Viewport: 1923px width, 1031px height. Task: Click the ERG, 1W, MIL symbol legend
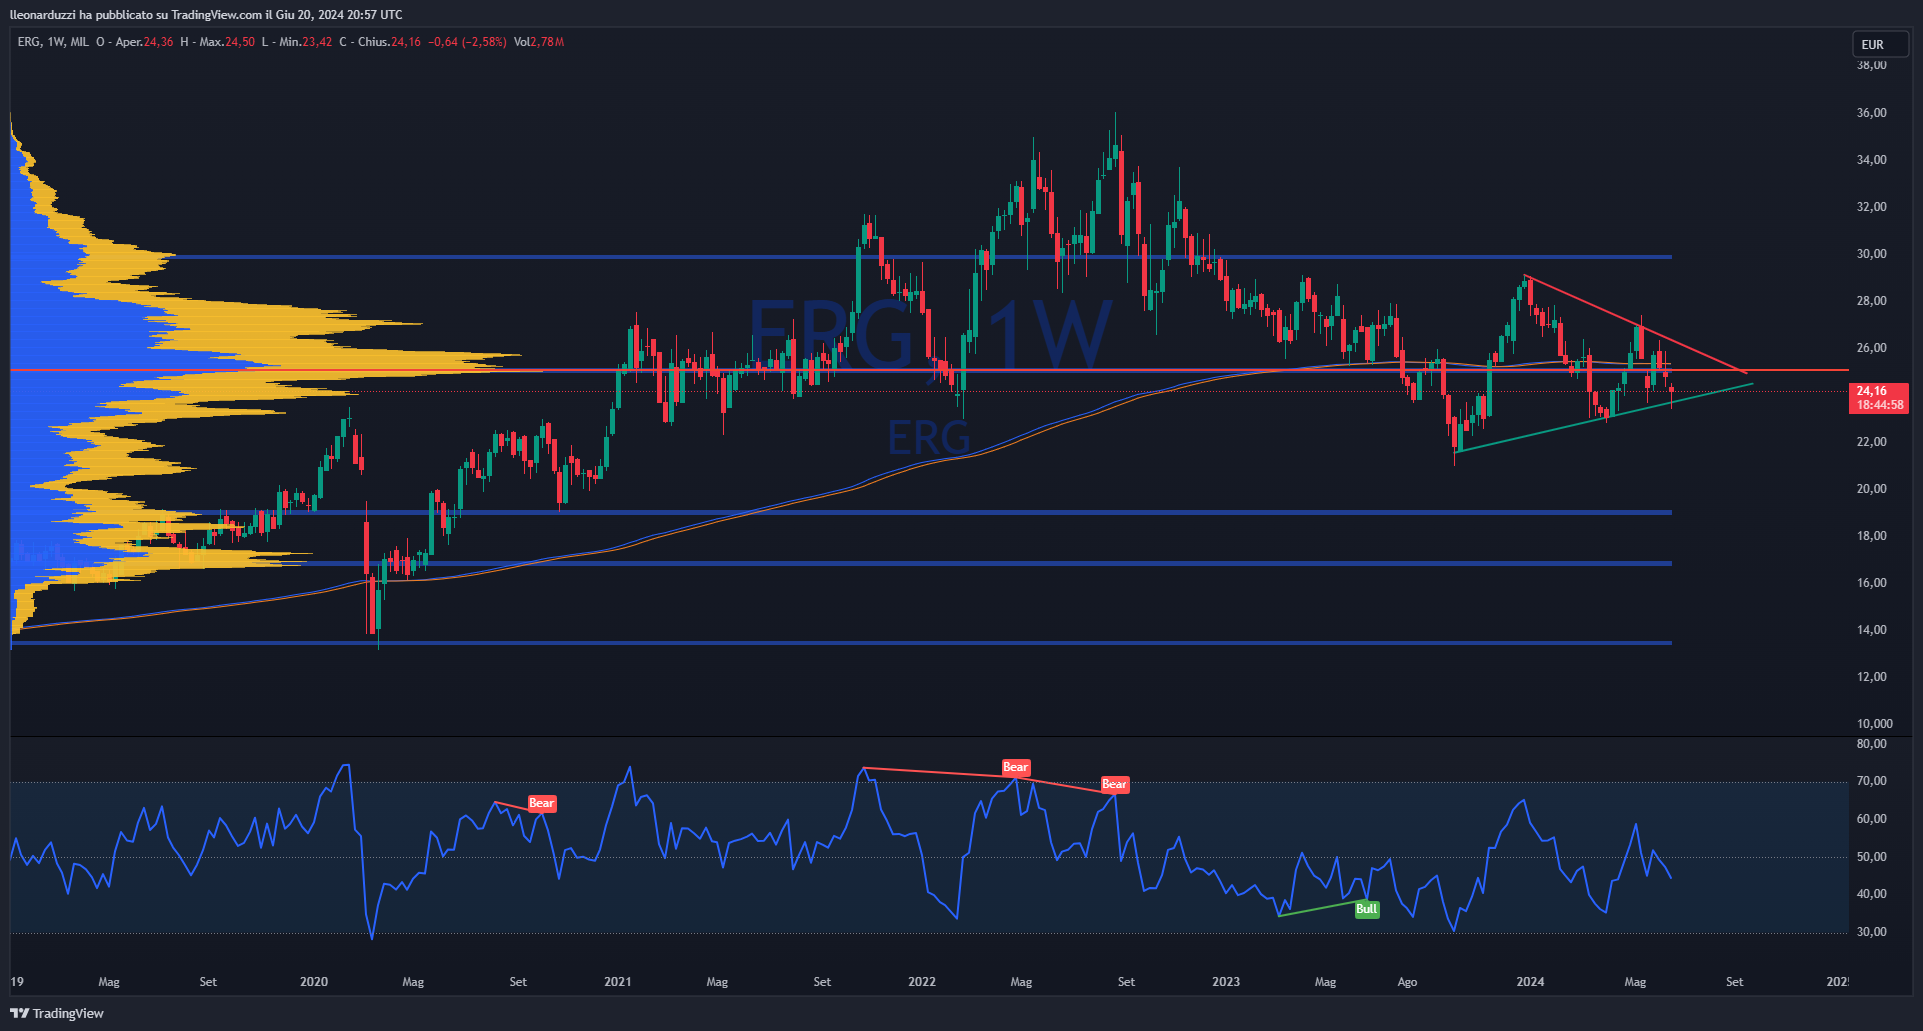tap(53, 42)
